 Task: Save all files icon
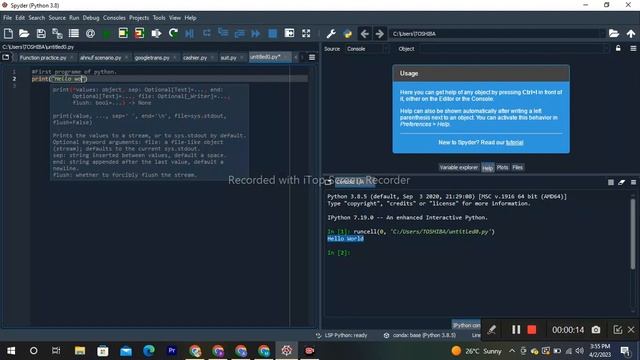pyautogui.click(x=57, y=33)
